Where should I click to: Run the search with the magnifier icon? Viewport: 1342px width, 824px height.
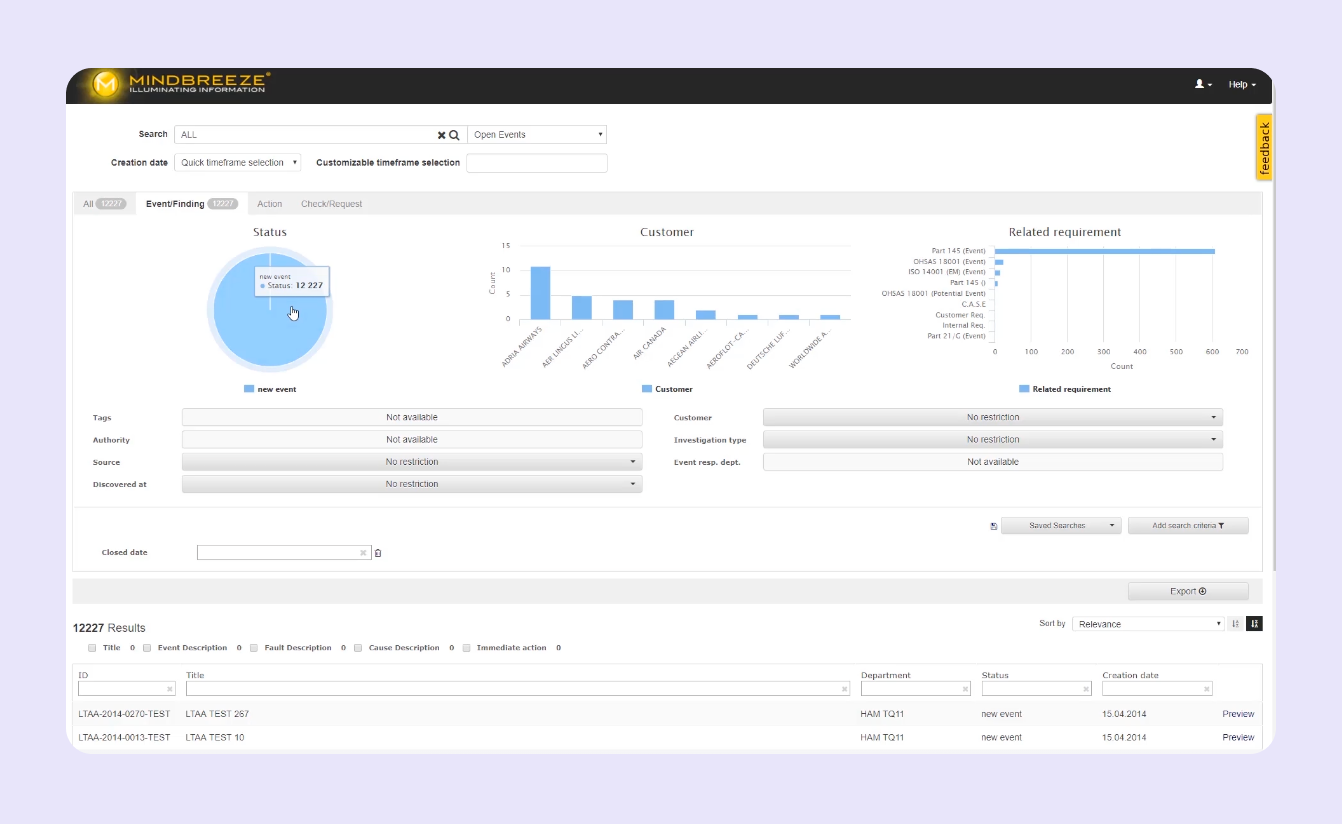pos(453,134)
